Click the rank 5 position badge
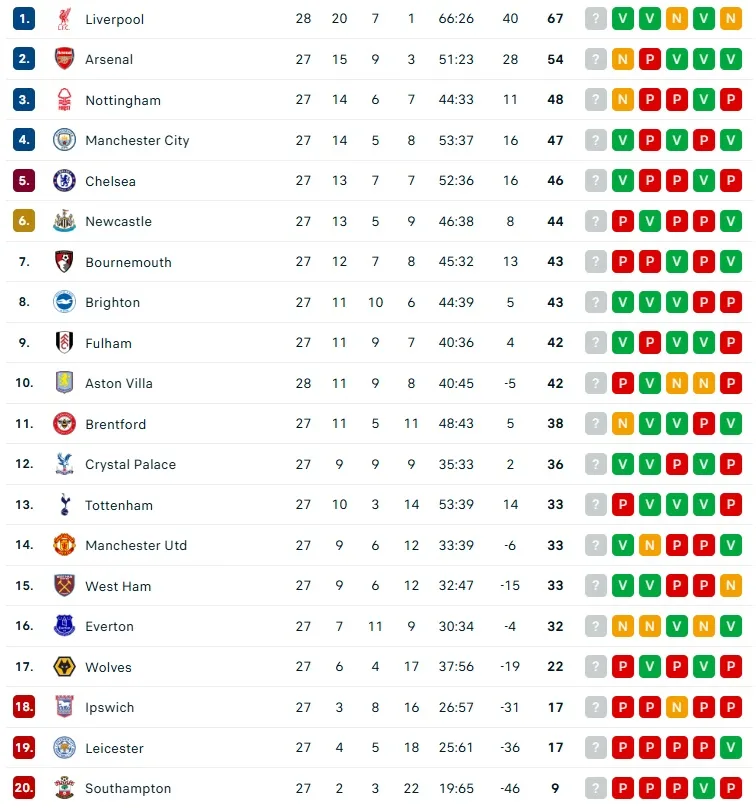This screenshot has width=756, height=808. click(24, 181)
